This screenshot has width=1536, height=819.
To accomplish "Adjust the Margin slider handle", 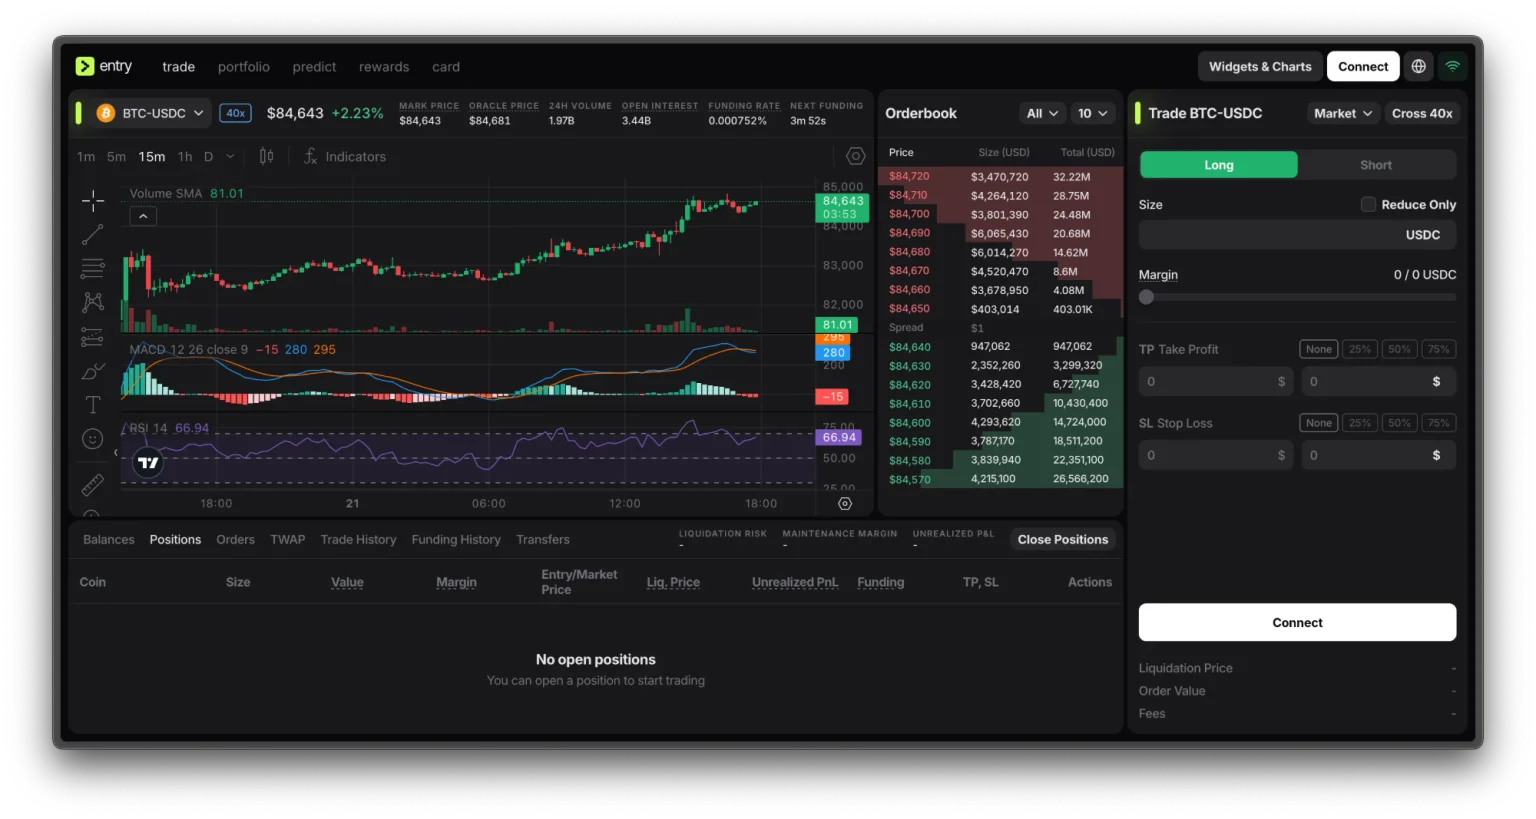I will 1146,297.
